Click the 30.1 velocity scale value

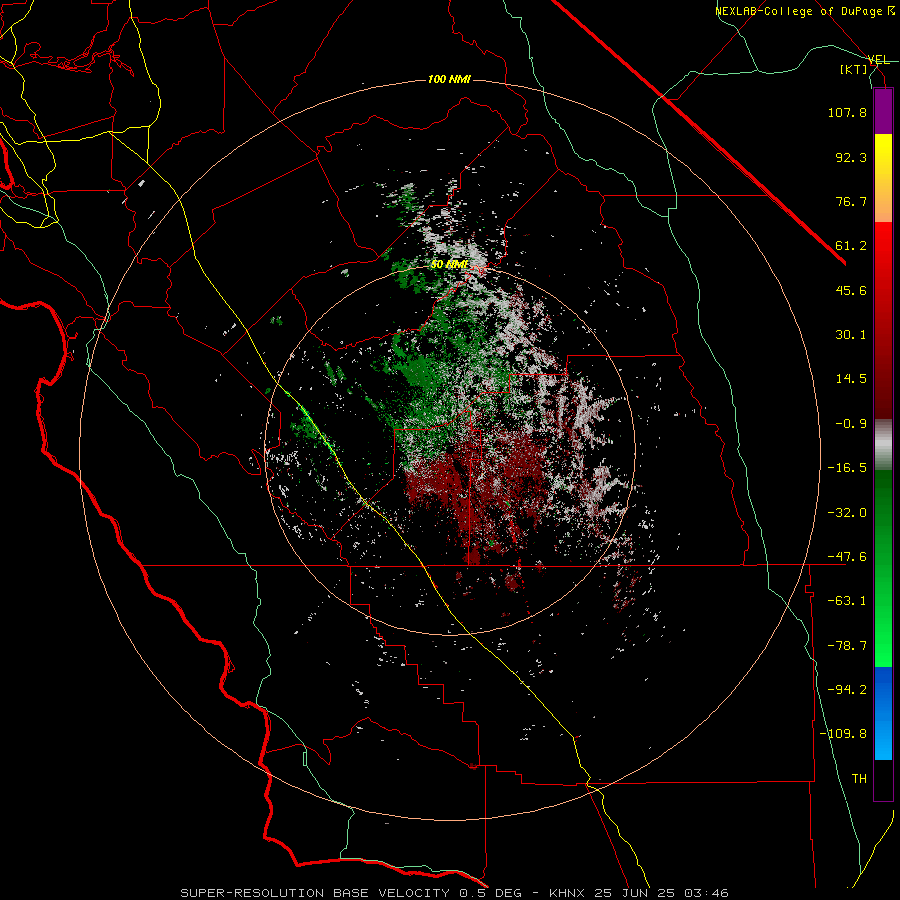tap(851, 335)
